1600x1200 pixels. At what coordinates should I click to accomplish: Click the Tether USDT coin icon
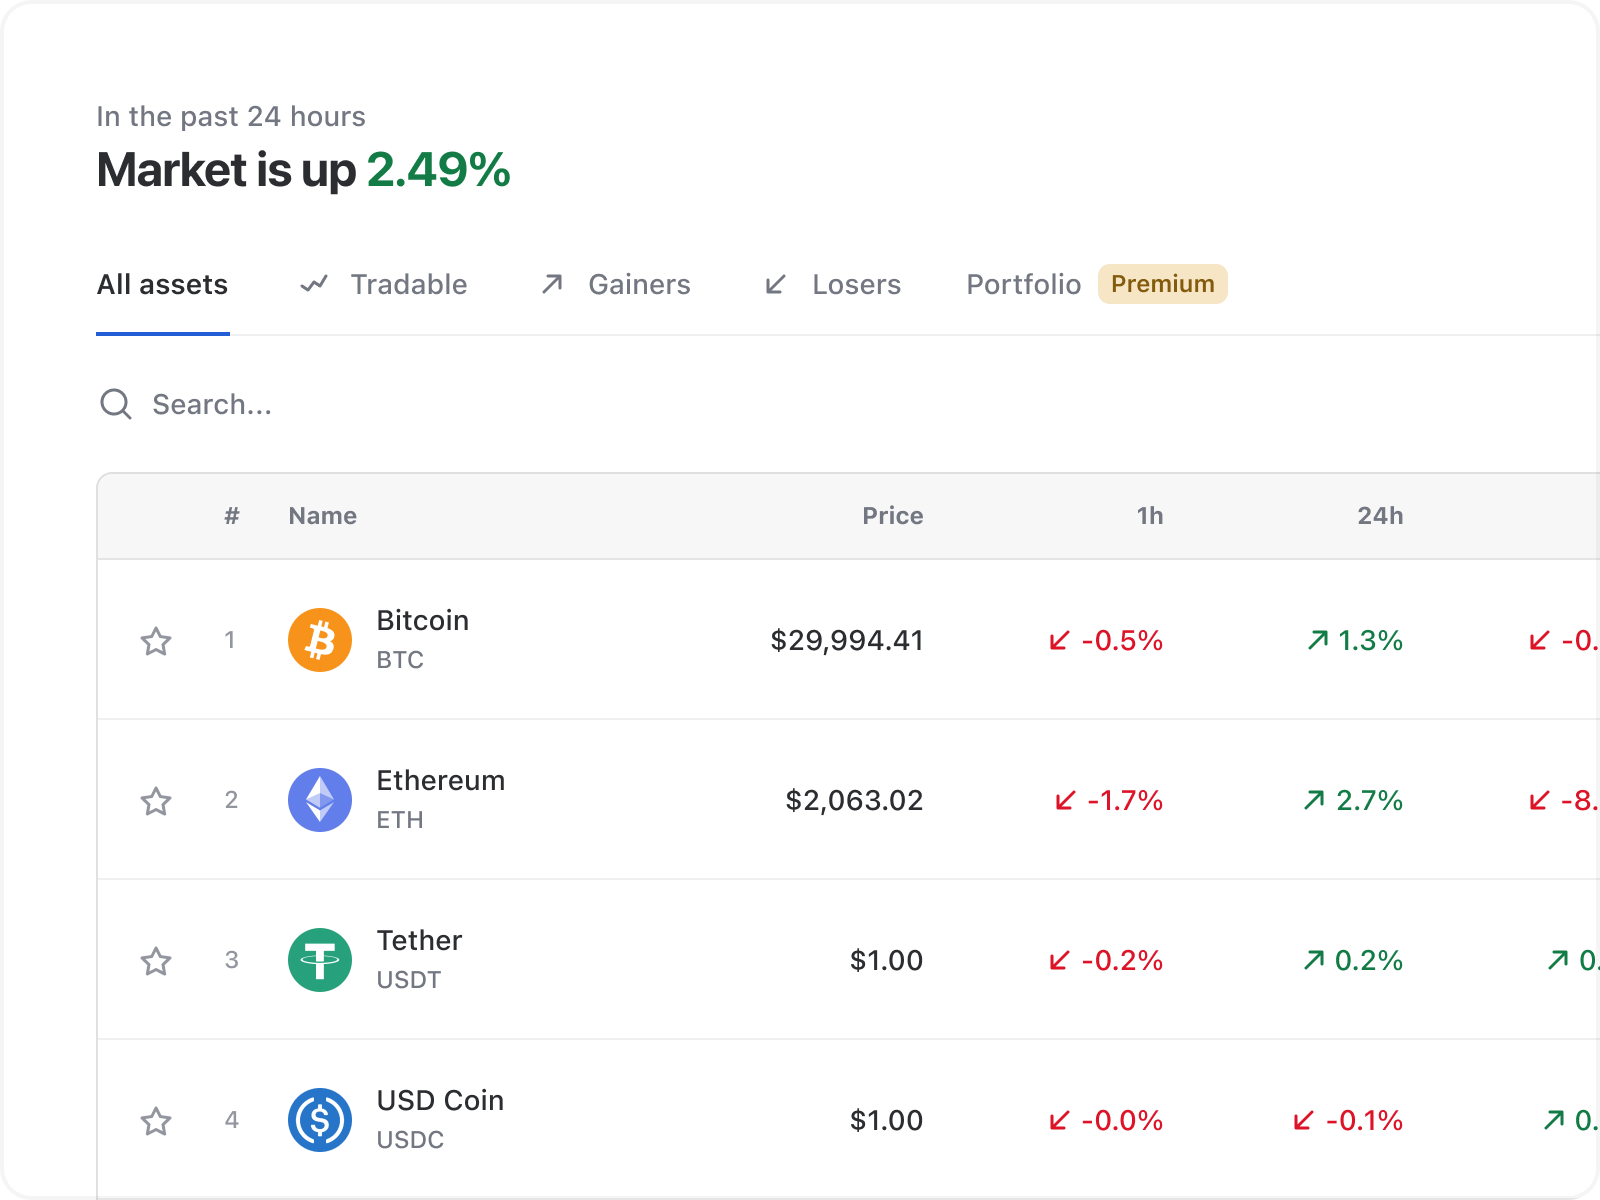[x=319, y=960]
